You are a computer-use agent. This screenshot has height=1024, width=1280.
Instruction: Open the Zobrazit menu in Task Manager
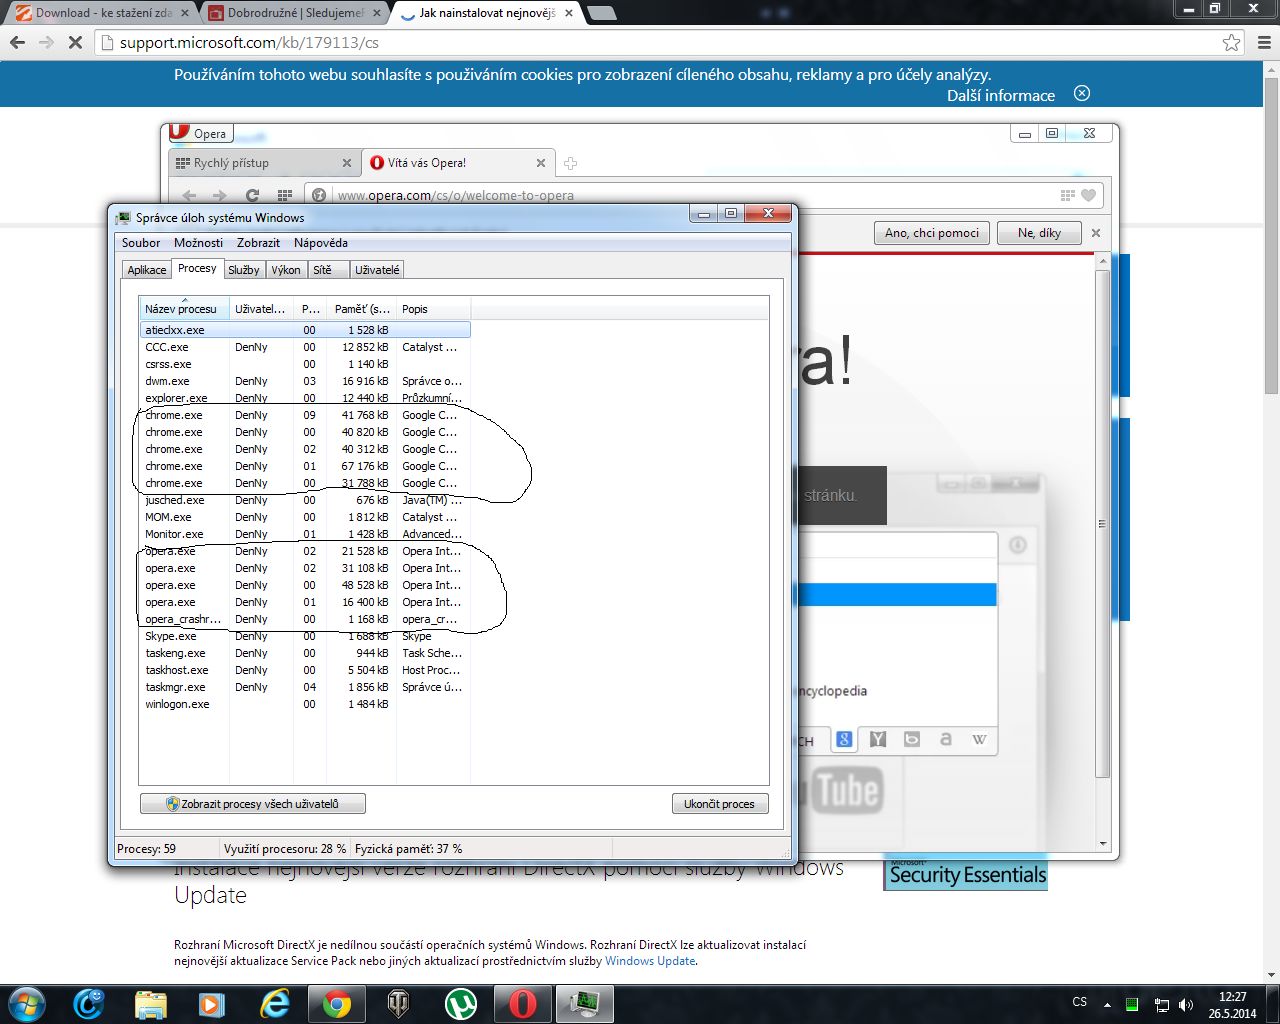[x=258, y=243]
